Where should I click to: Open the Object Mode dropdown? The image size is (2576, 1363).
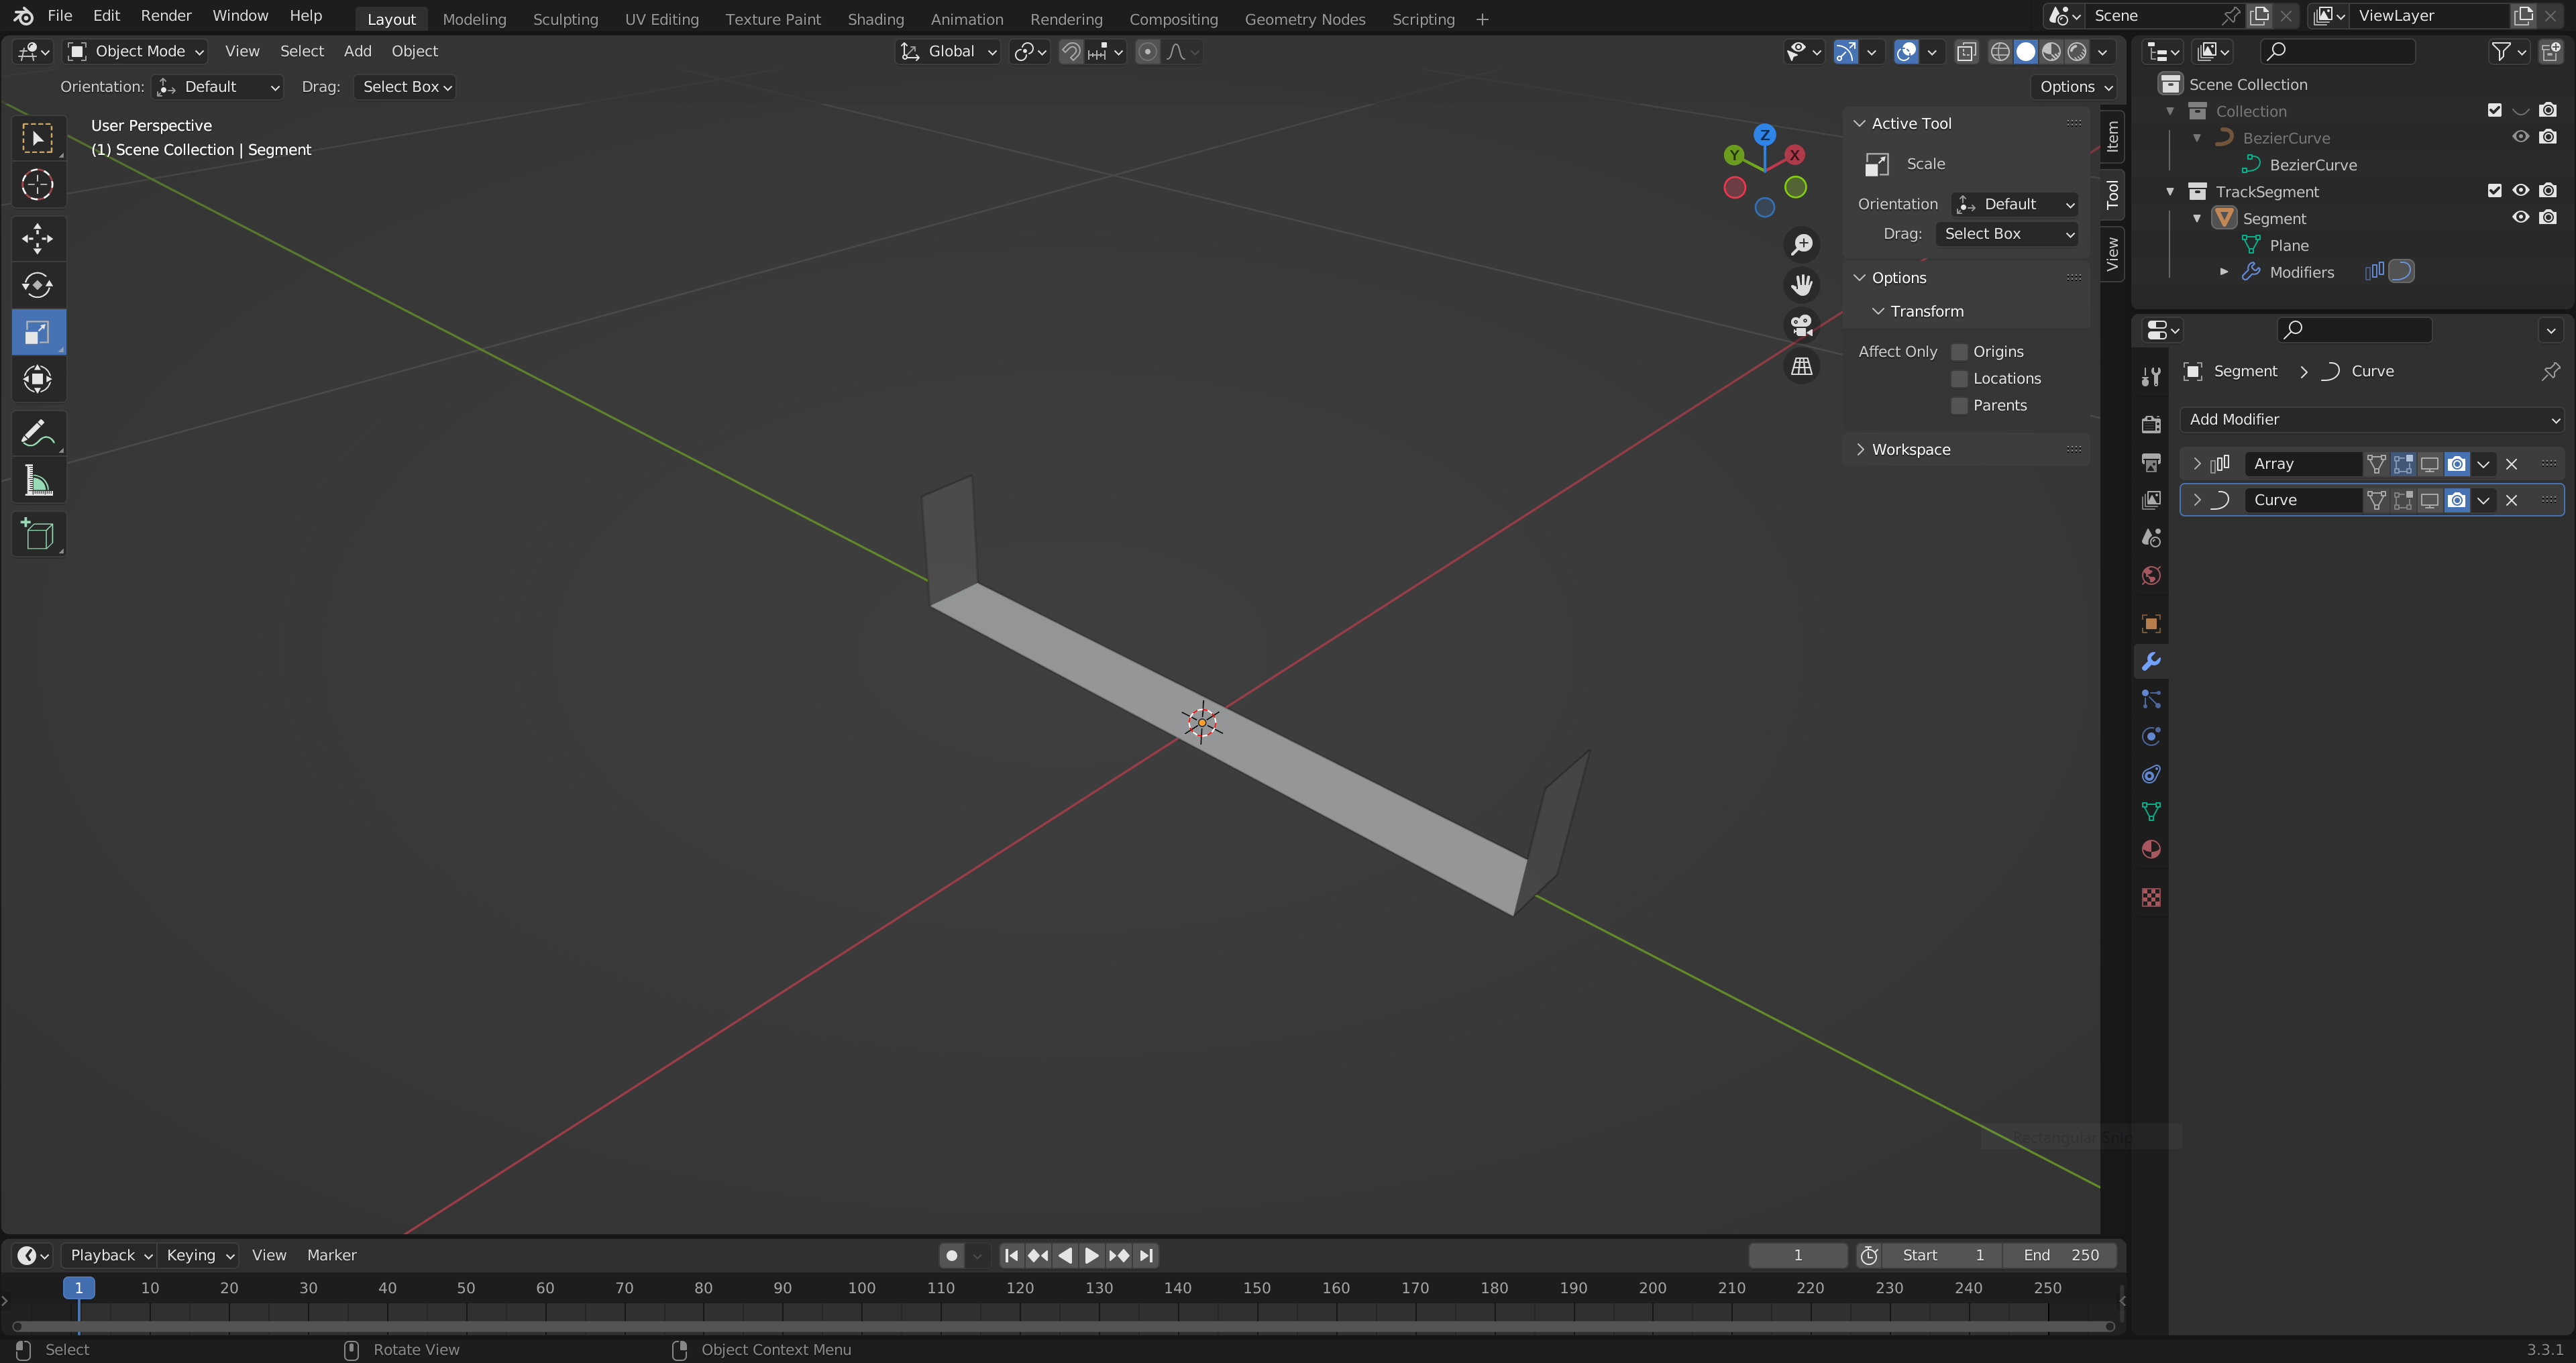pyautogui.click(x=135, y=51)
